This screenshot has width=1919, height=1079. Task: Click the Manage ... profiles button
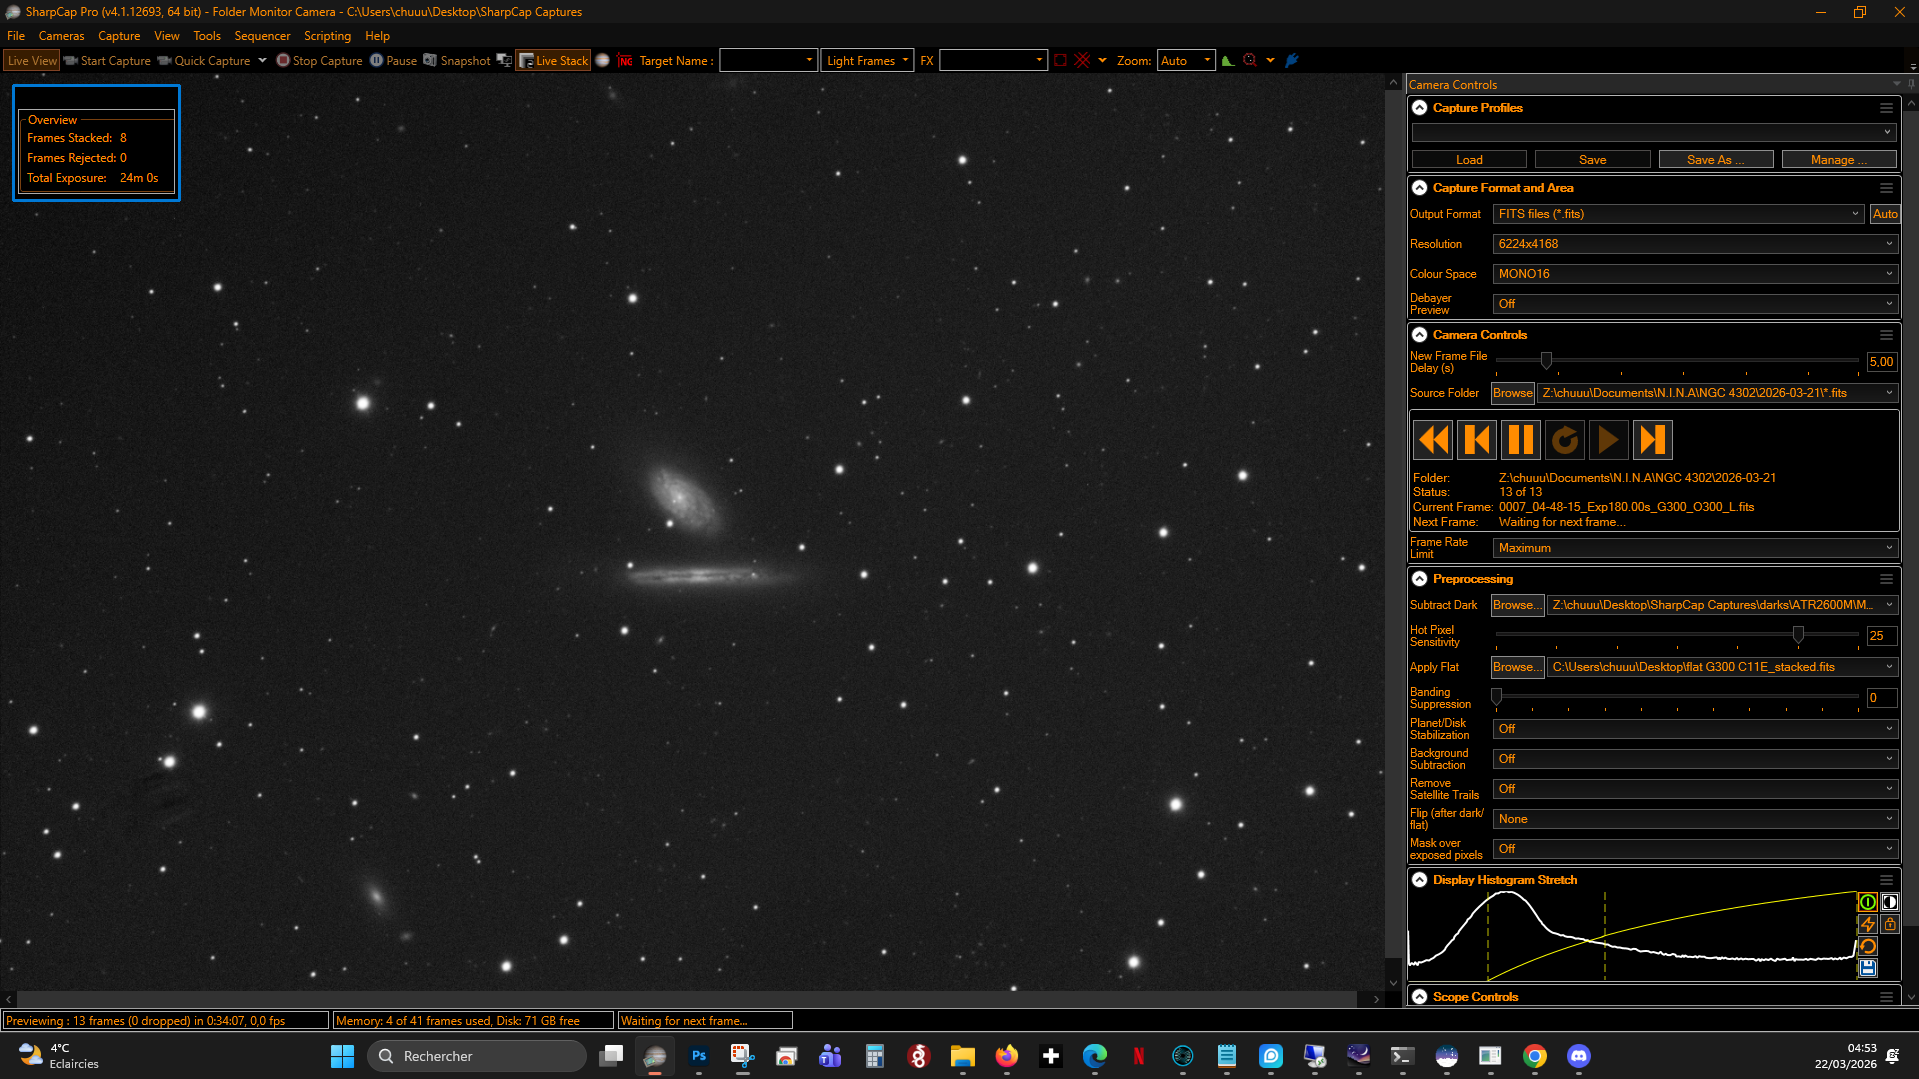[x=1839, y=160]
